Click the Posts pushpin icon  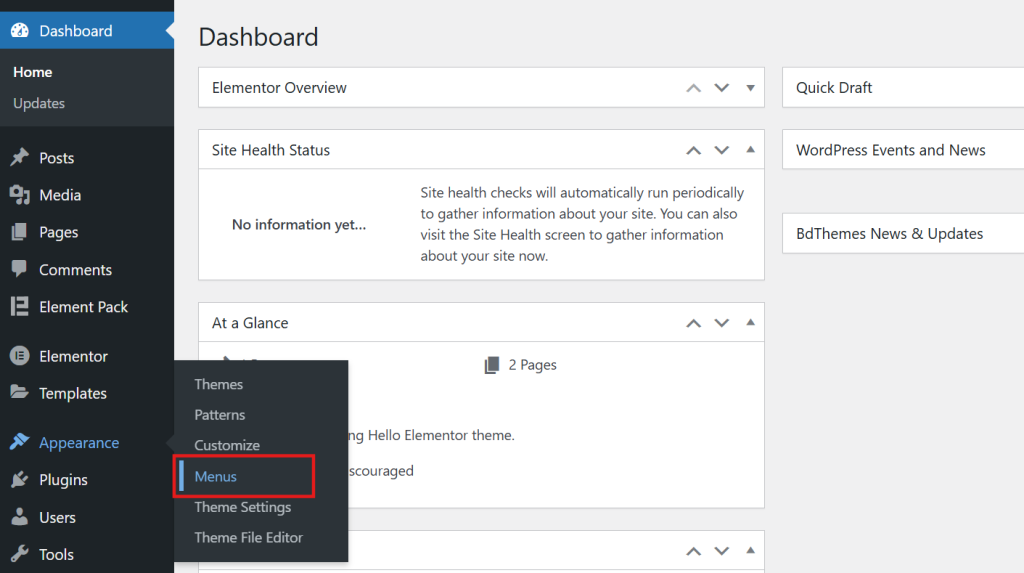point(19,158)
